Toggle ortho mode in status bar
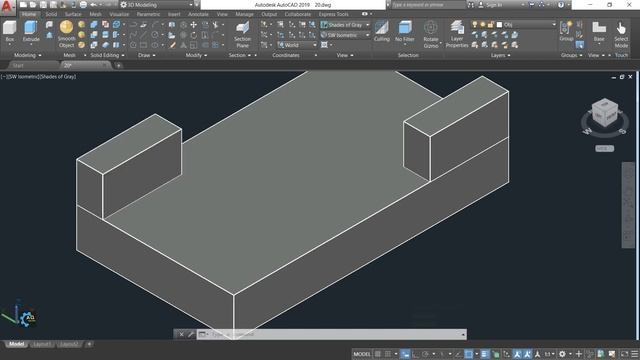The height and width of the screenshot is (360, 640). [415, 354]
